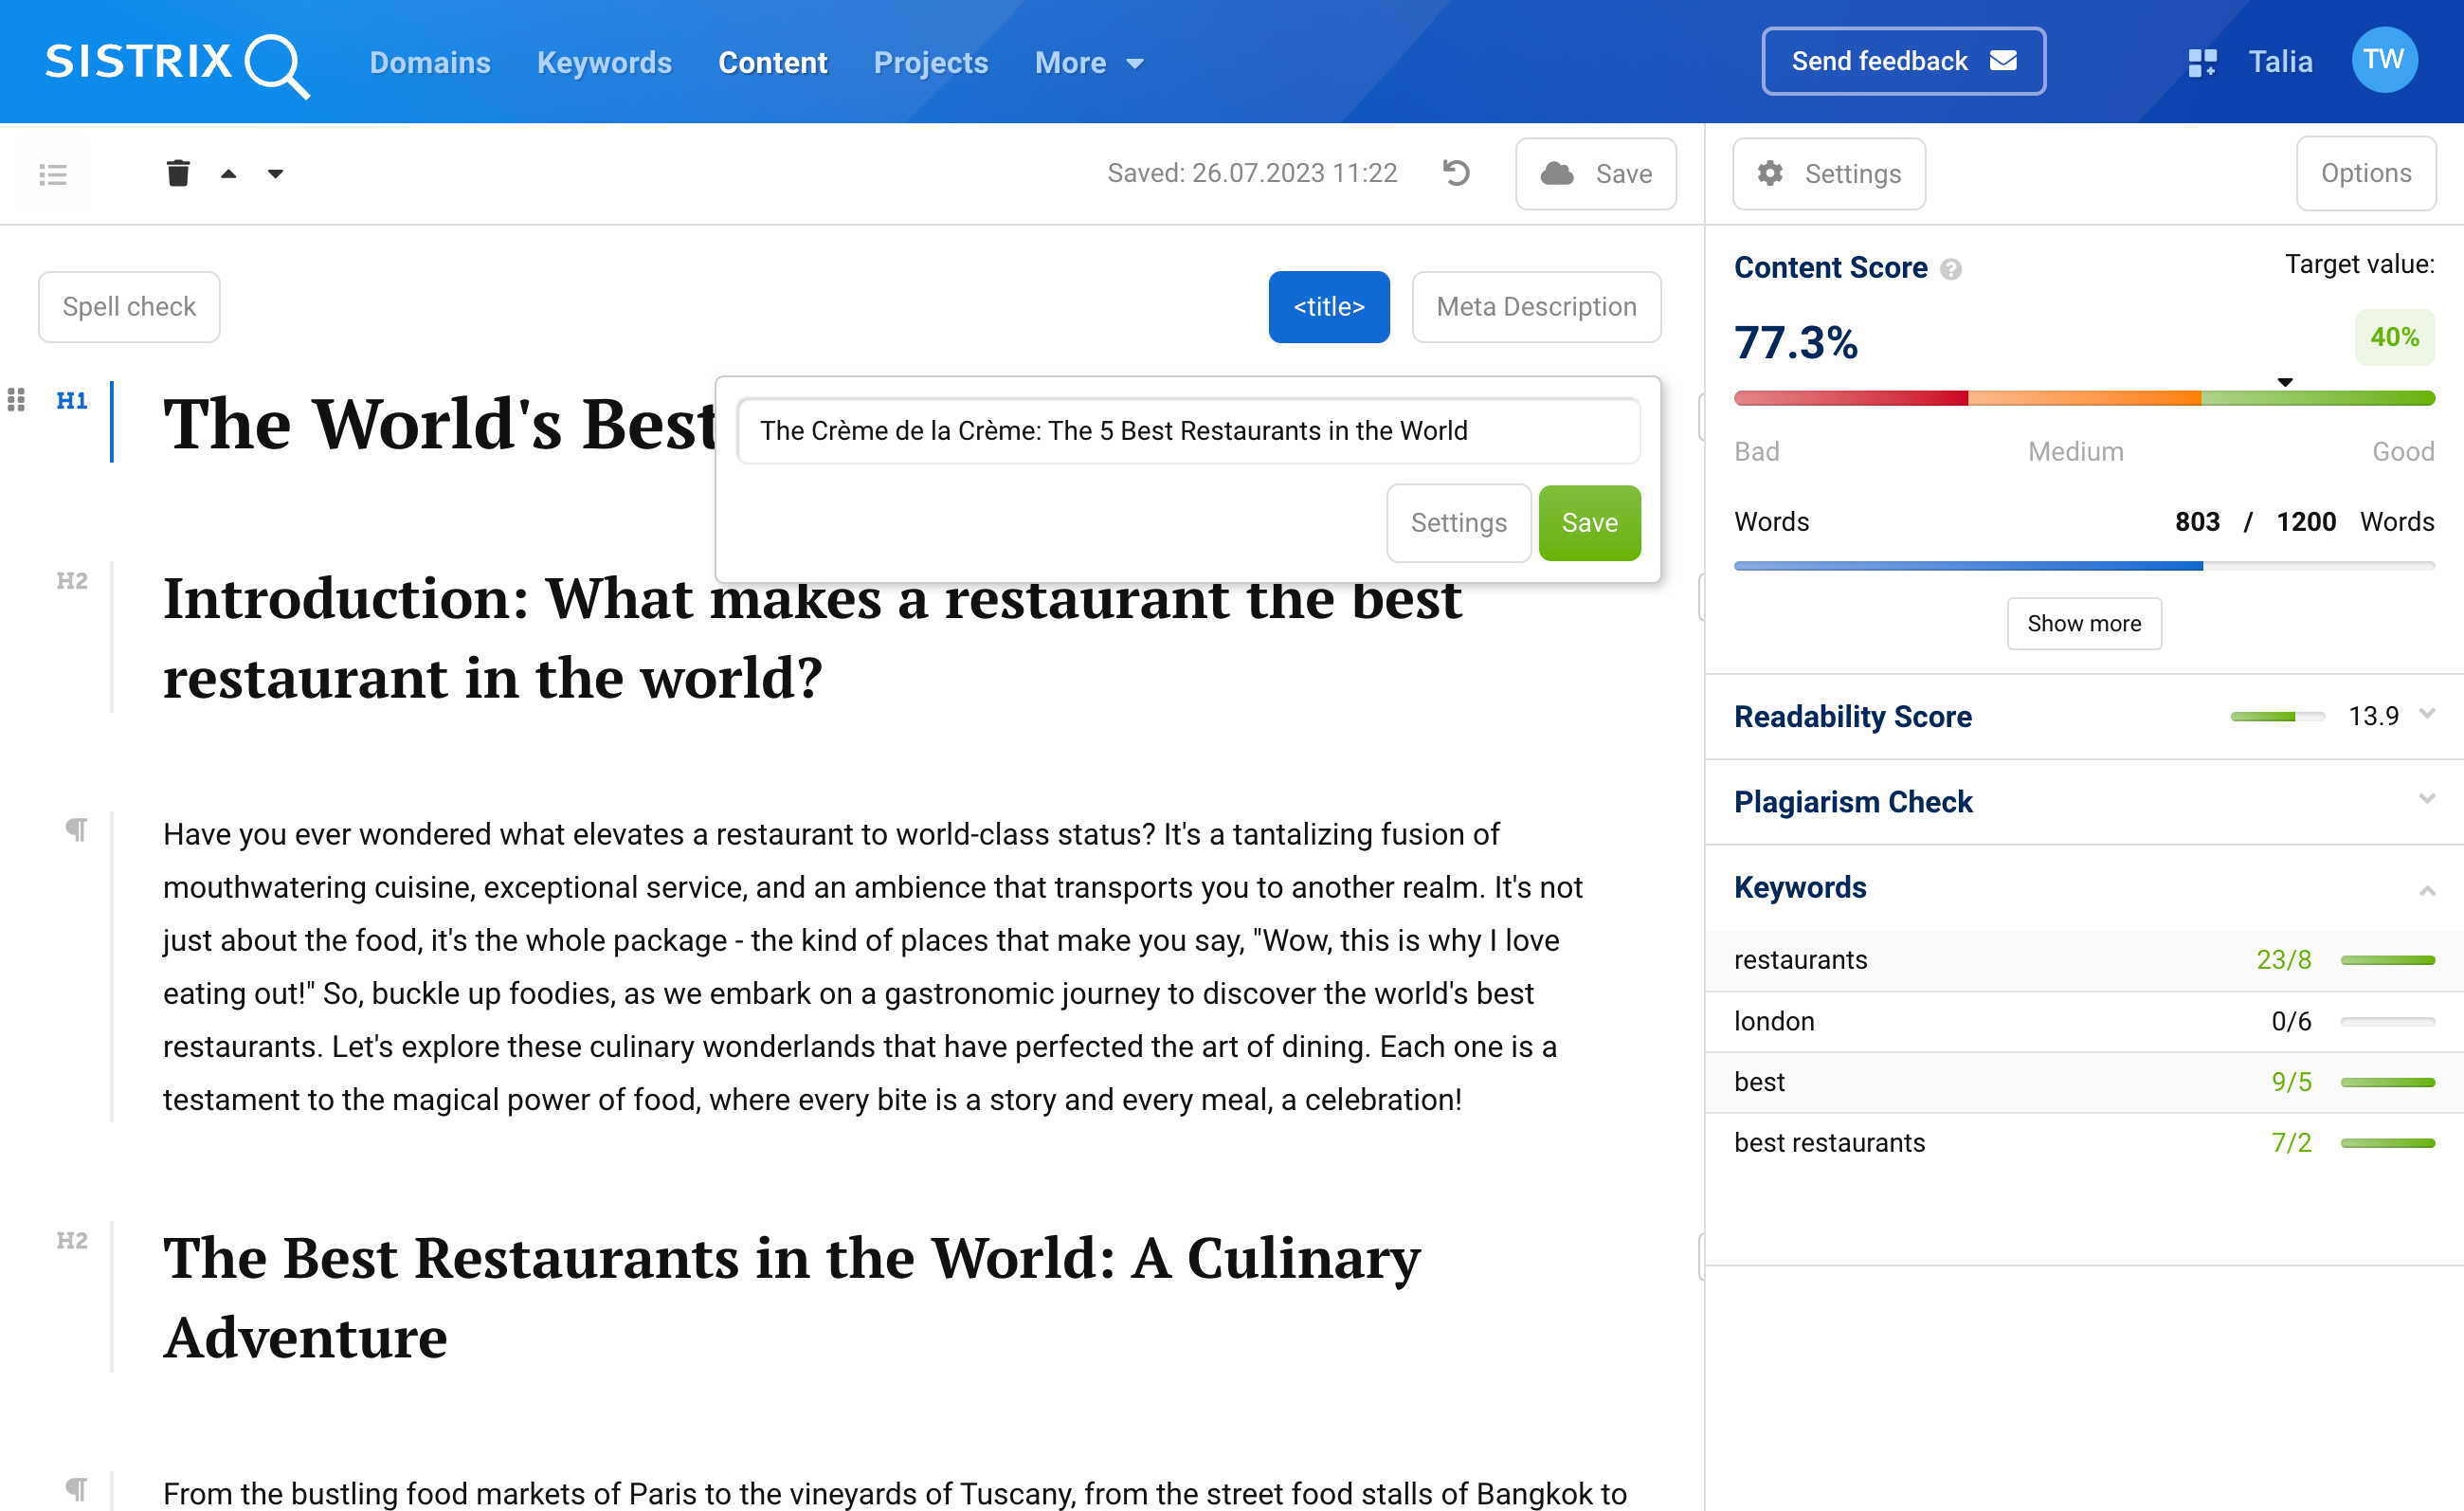Select the Content tab in navigation
This screenshot has width=2464, height=1511.
[770, 62]
